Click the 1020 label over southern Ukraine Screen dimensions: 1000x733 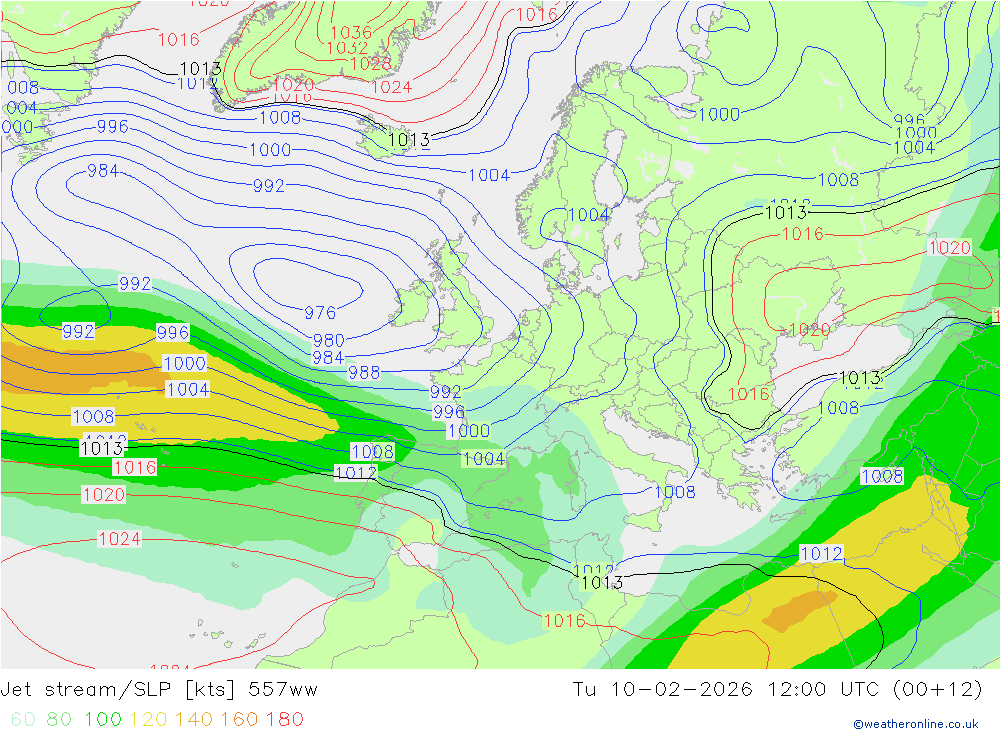point(810,329)
